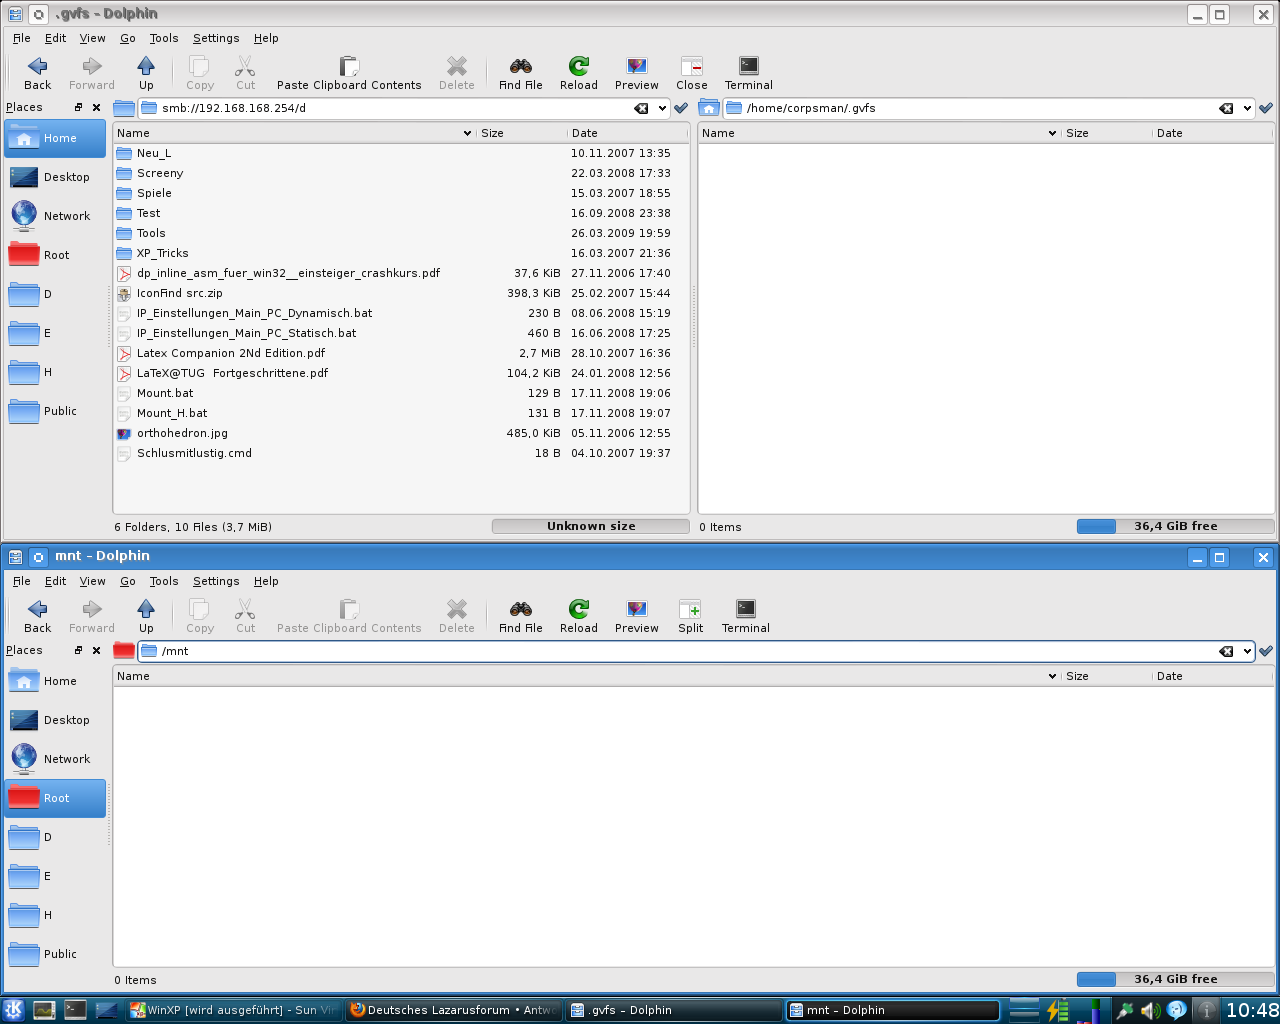Click Reload icon in the .gvfs window
The width and height of the screenshot is (1280, 1024).
[x=578, y=67]
